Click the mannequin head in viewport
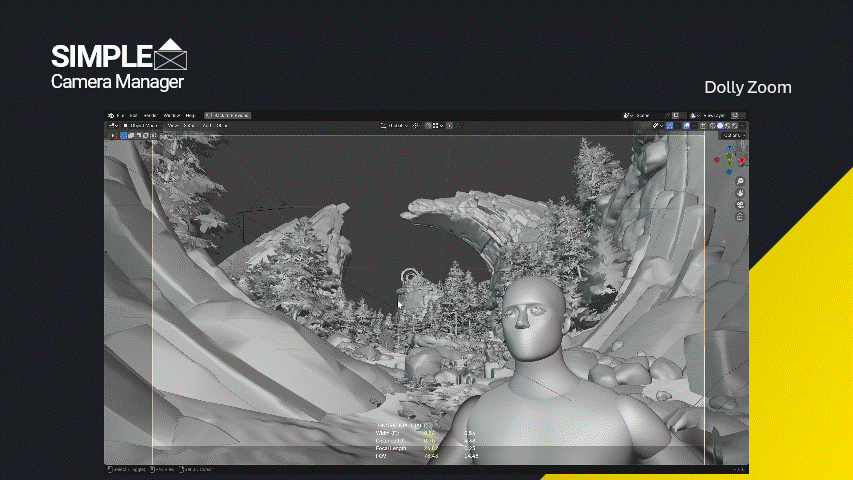This screenshot has width=853, height=480. (x=532, y=319)
